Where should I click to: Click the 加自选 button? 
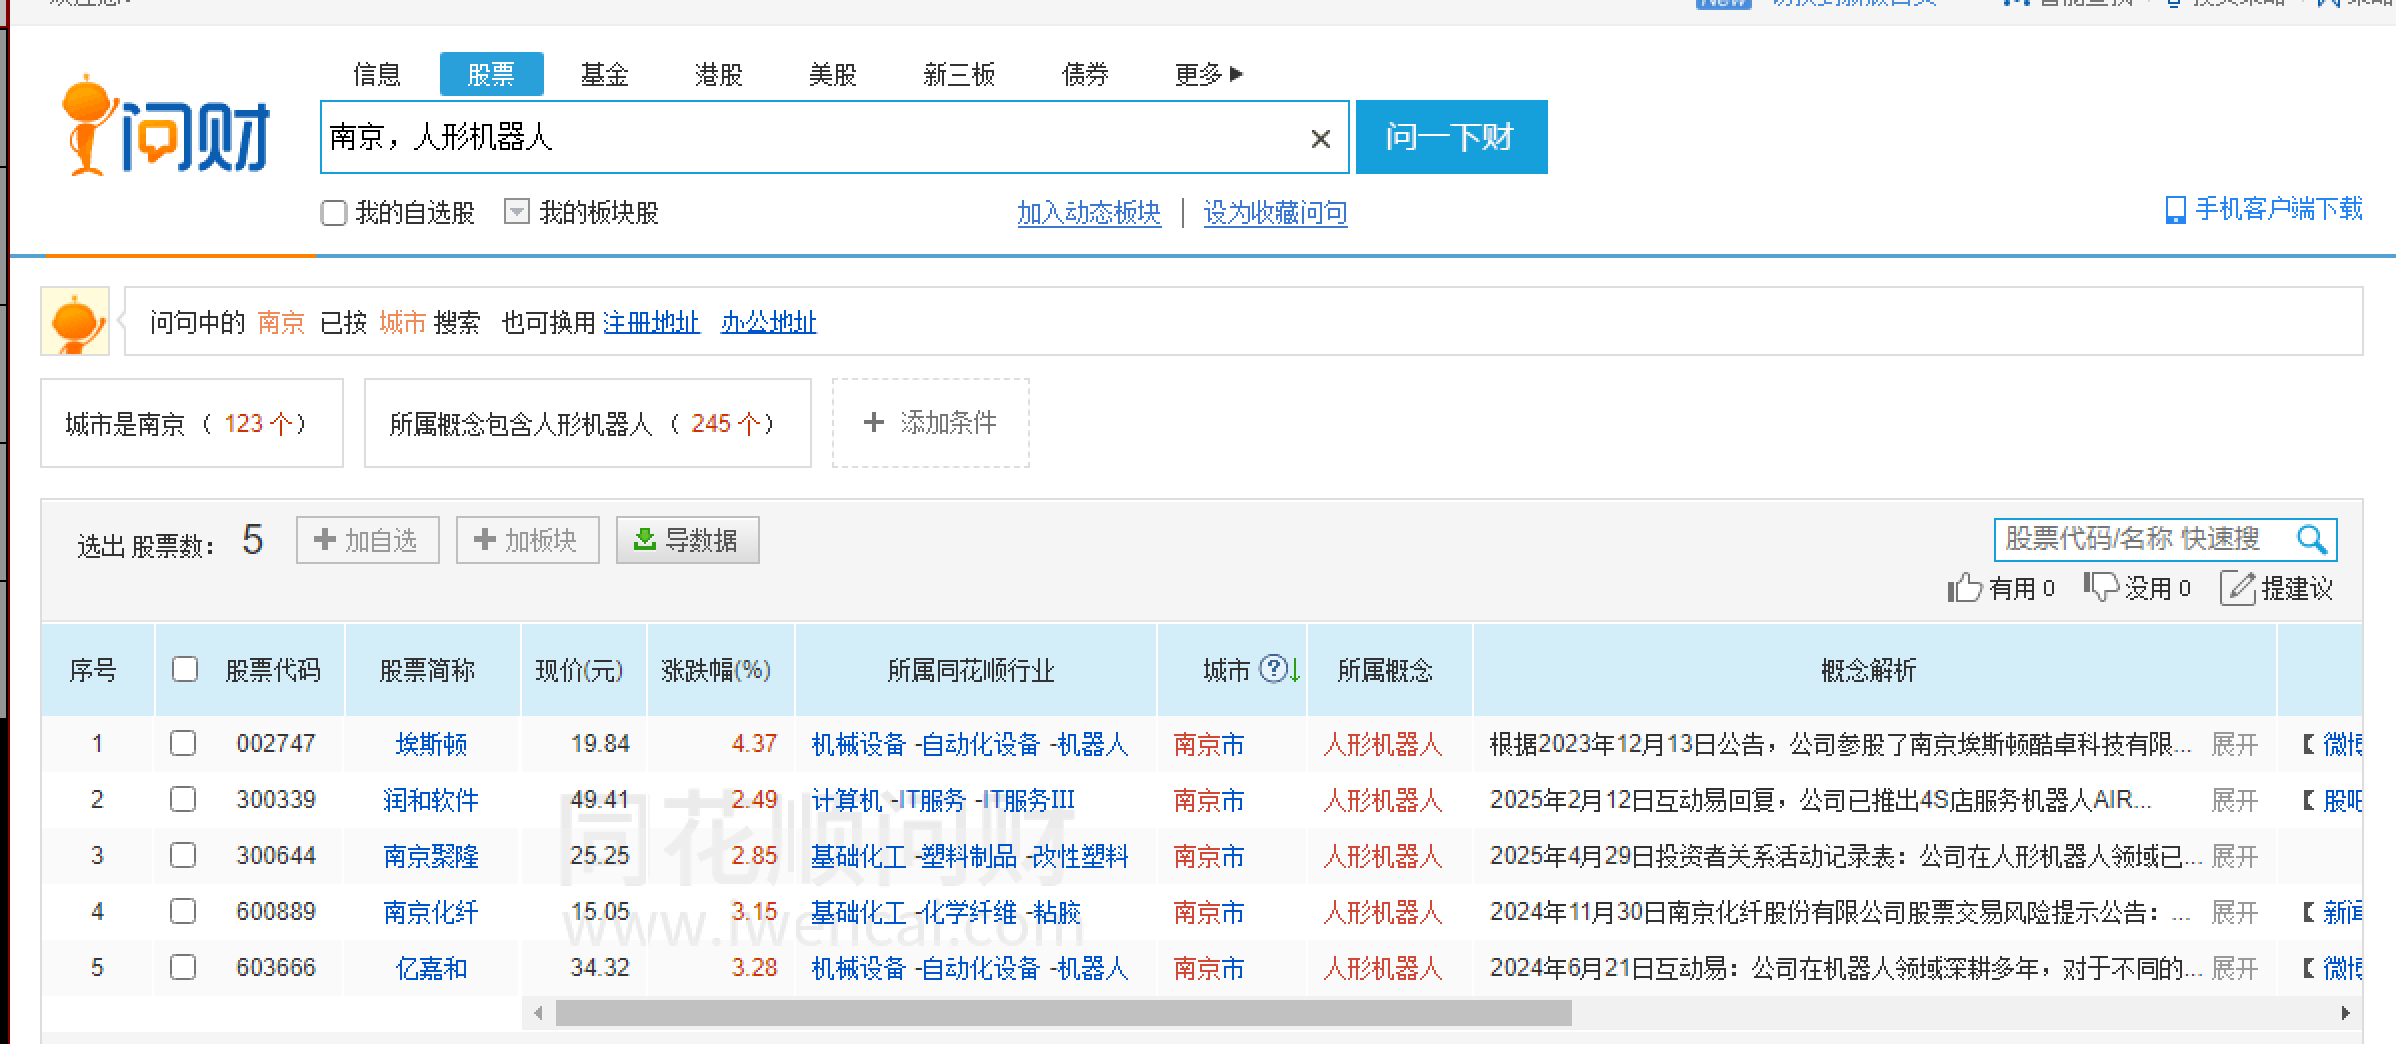[367, 540]
